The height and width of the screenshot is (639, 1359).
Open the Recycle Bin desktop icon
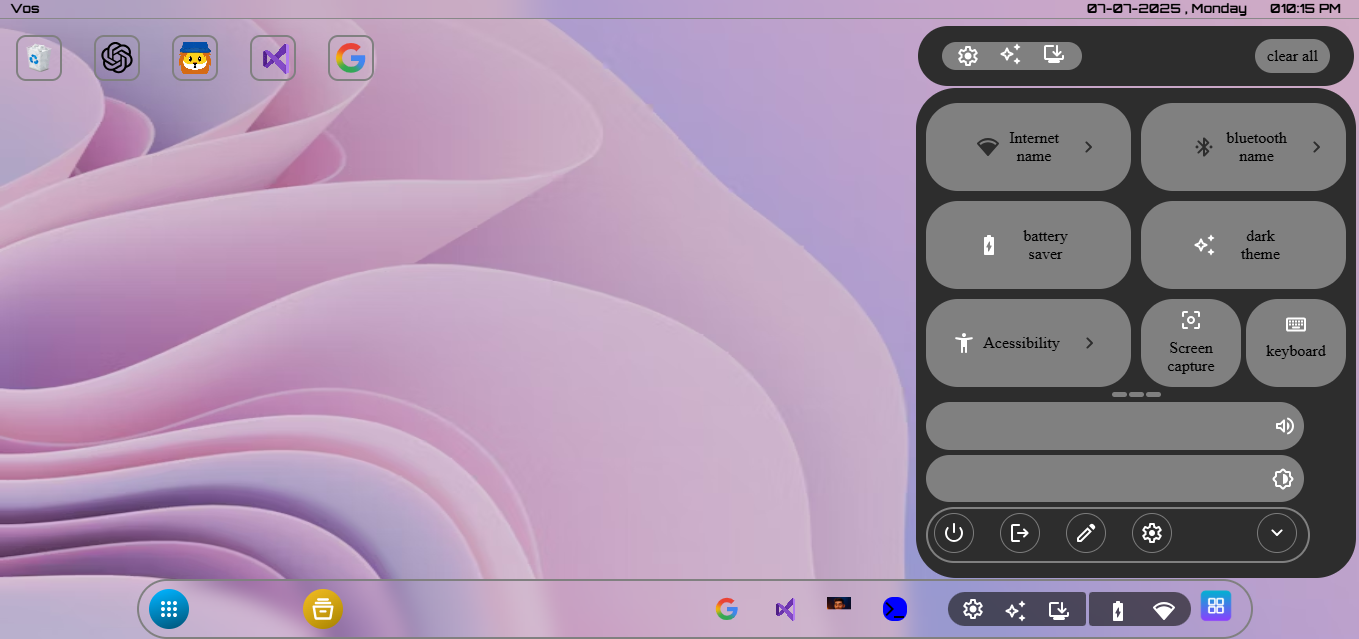(39, 58)
